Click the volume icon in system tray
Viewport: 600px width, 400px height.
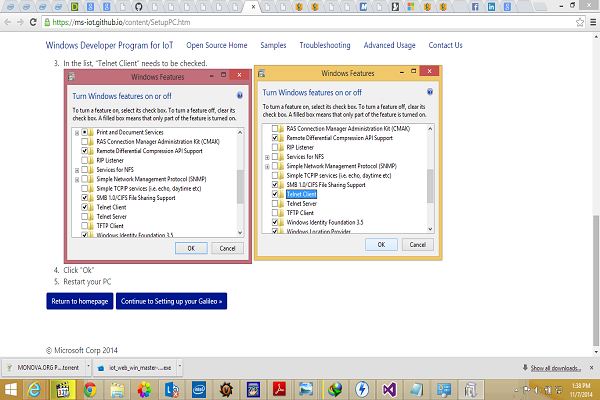pyautogui.click(x=538, y=390)
